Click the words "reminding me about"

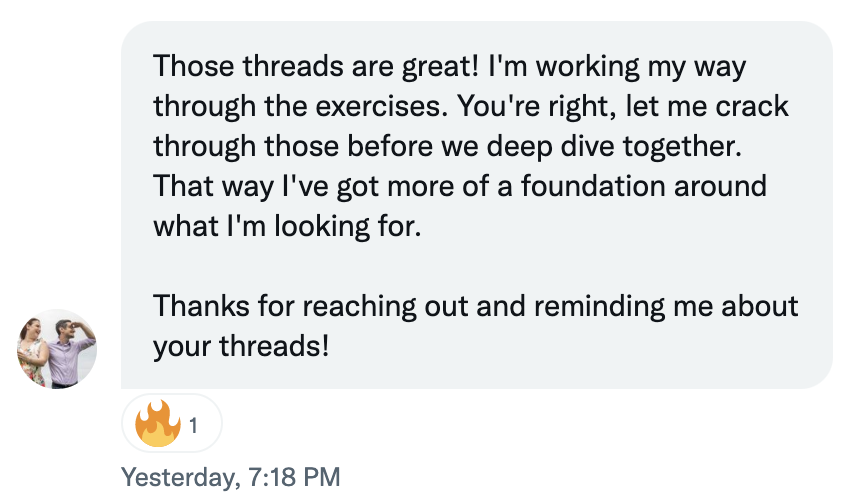[666, 306]
